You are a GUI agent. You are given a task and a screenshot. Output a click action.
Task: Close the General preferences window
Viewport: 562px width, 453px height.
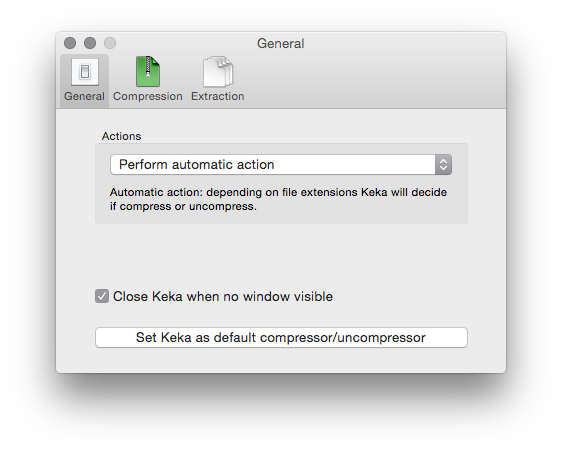click(70, 43)
